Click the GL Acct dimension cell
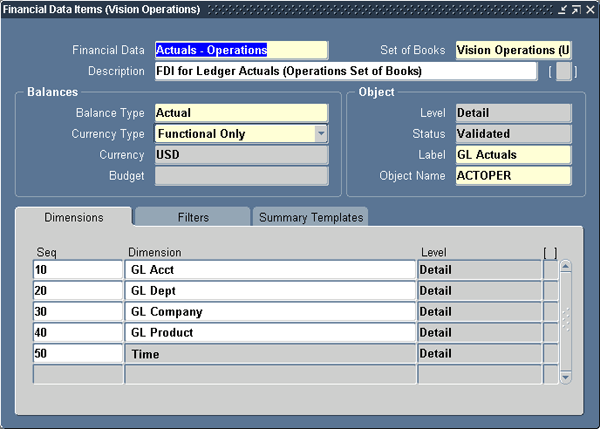 270,270
